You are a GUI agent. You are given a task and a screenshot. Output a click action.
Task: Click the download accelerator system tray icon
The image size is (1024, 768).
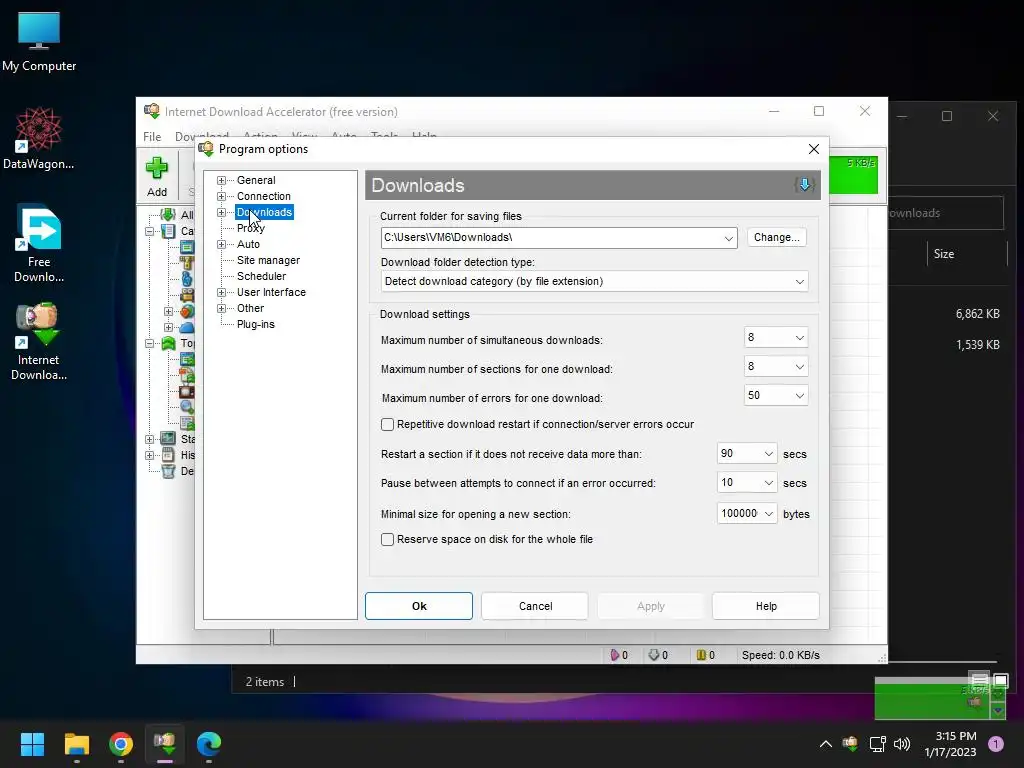pos(850,743)
